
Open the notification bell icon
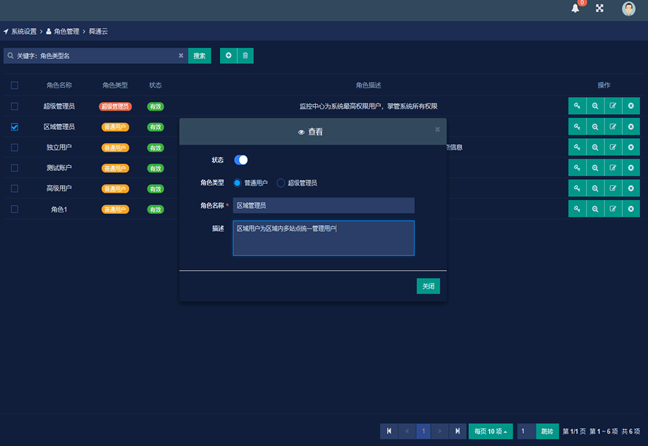click(575, 8)
